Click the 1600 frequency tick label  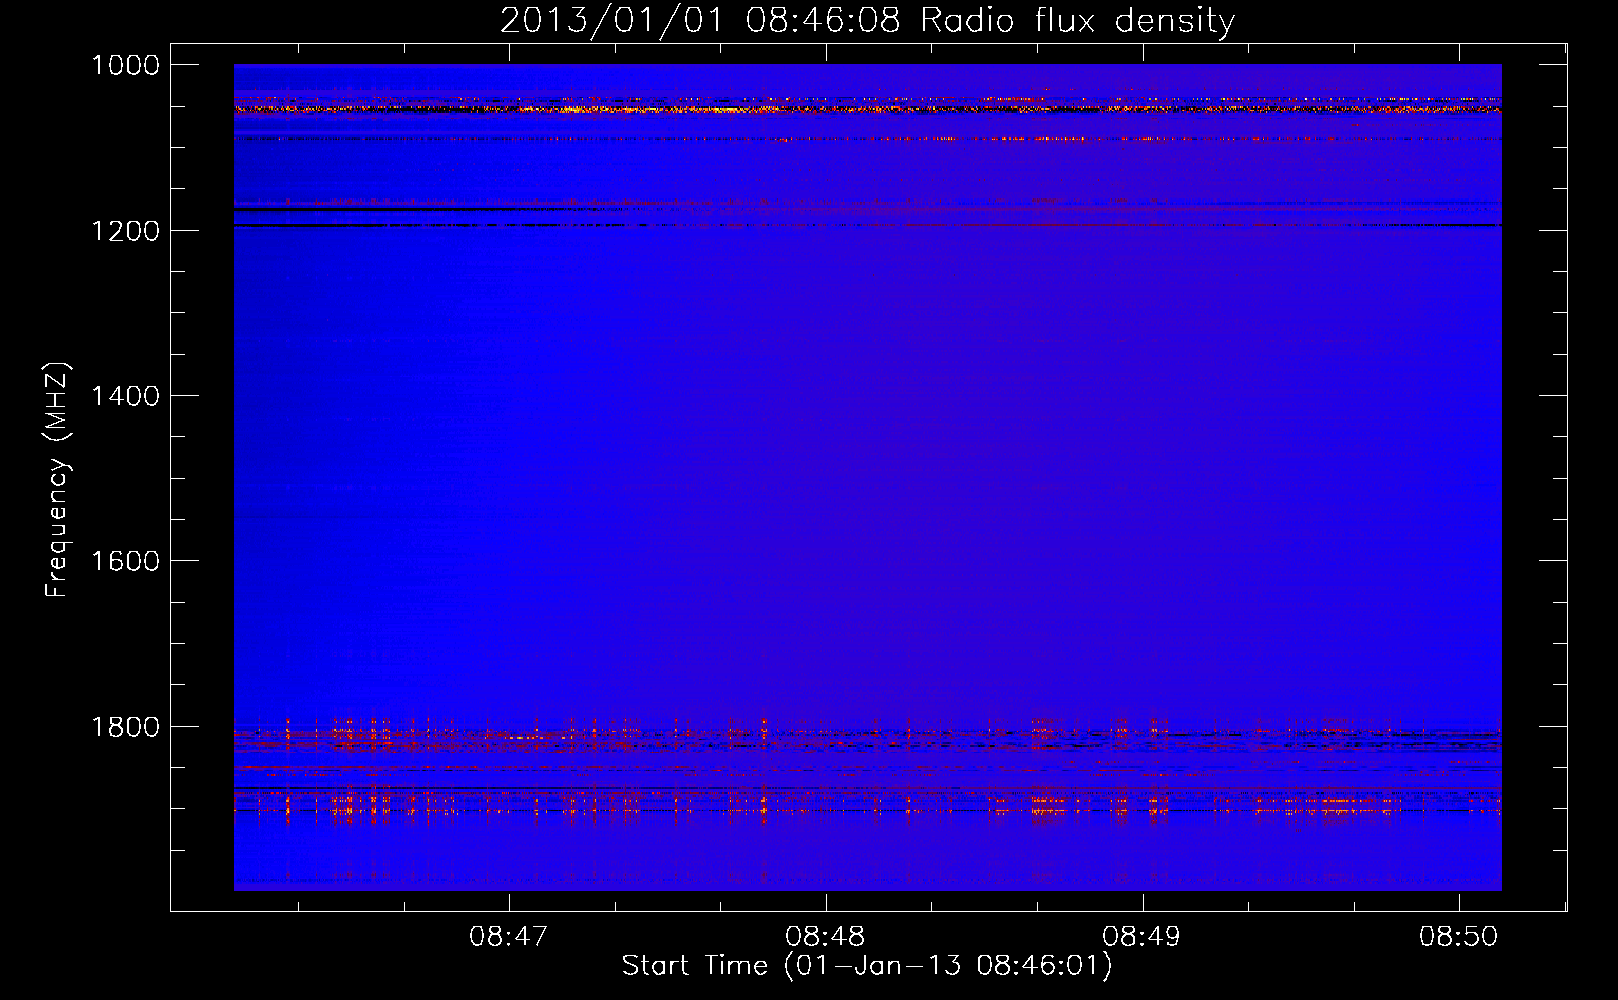pos(125,561)
